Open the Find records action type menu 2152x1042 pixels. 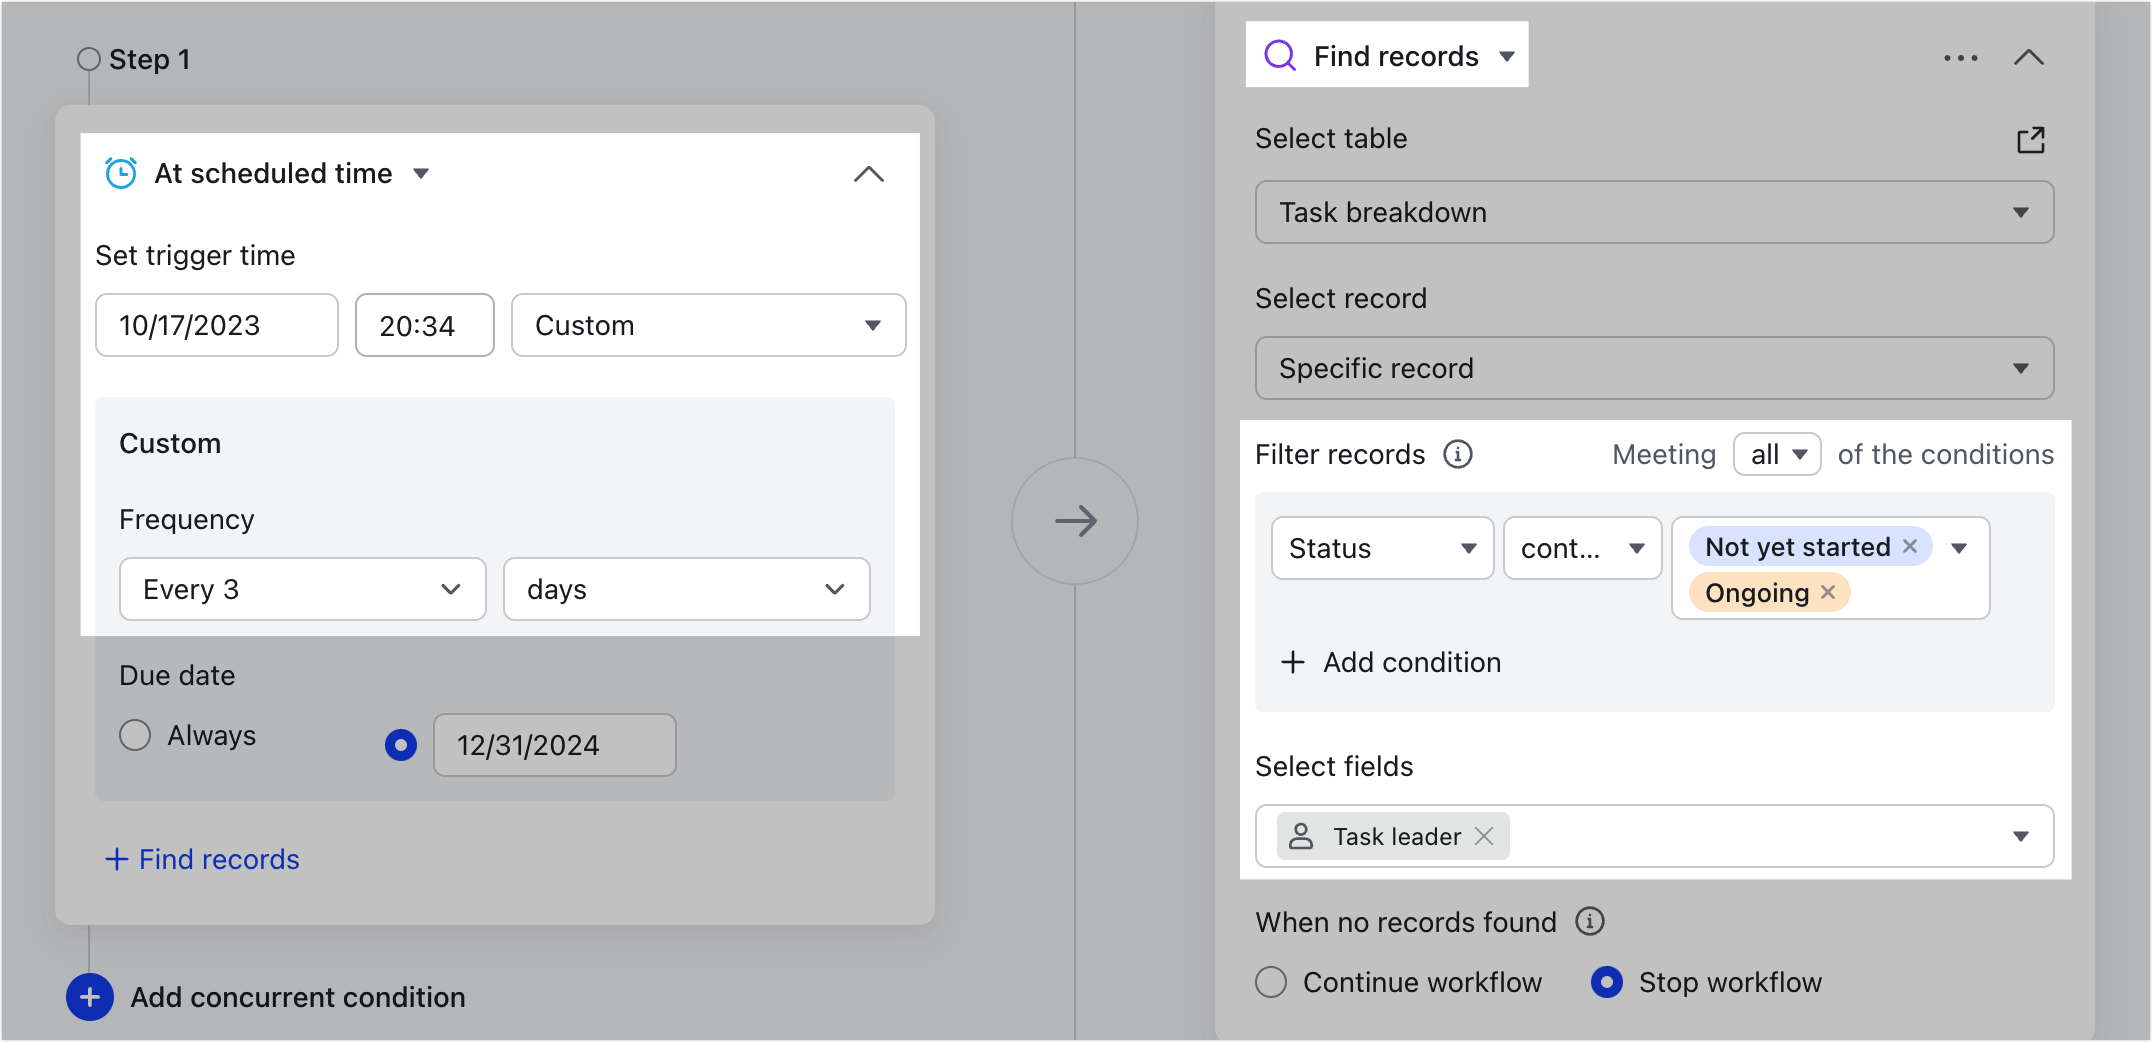coord(1507,56)
